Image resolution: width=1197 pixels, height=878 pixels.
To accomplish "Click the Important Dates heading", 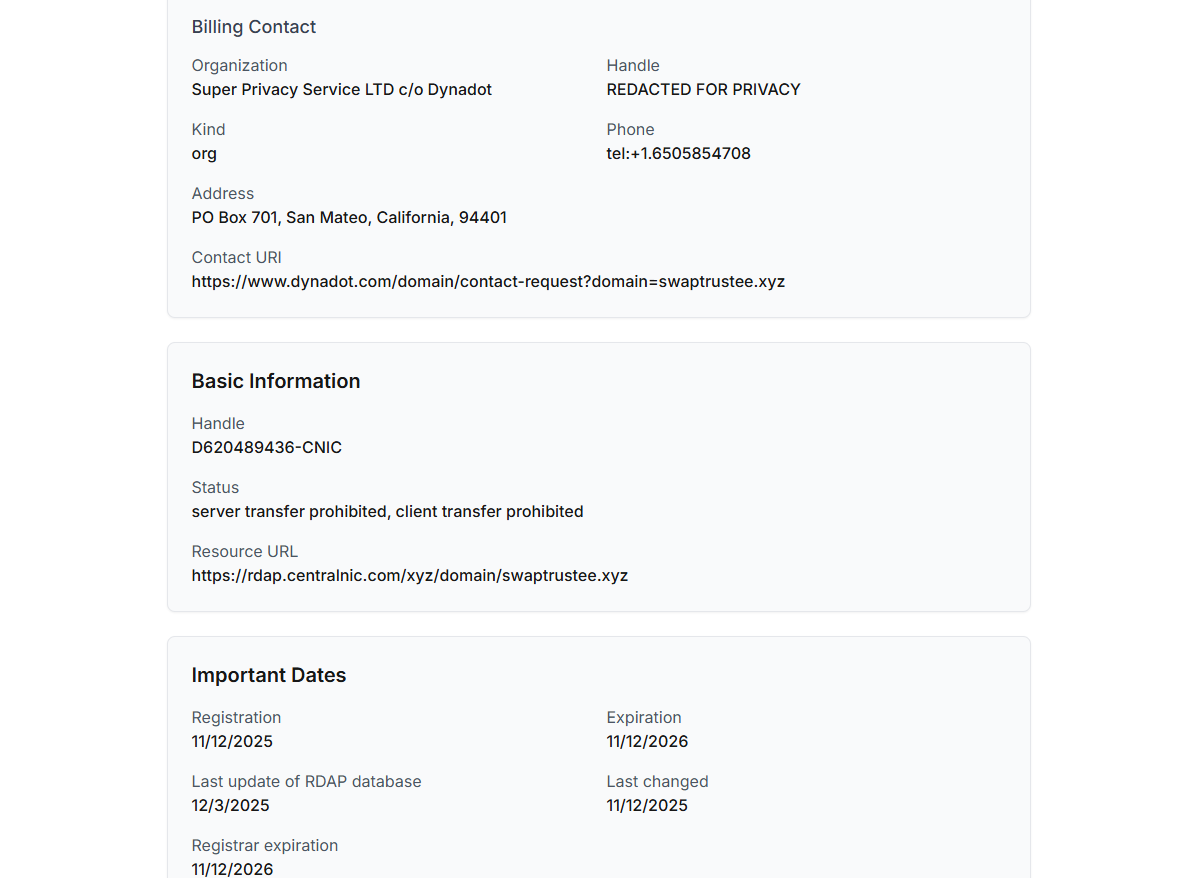I will pyautogui.click(x=268, y=675).
